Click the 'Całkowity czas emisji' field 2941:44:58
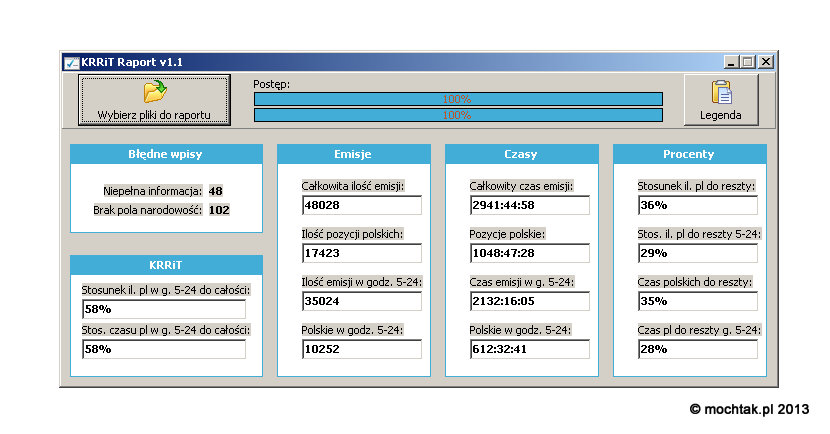Viewport: 830px width, 434px height. [x=530, y=205]
